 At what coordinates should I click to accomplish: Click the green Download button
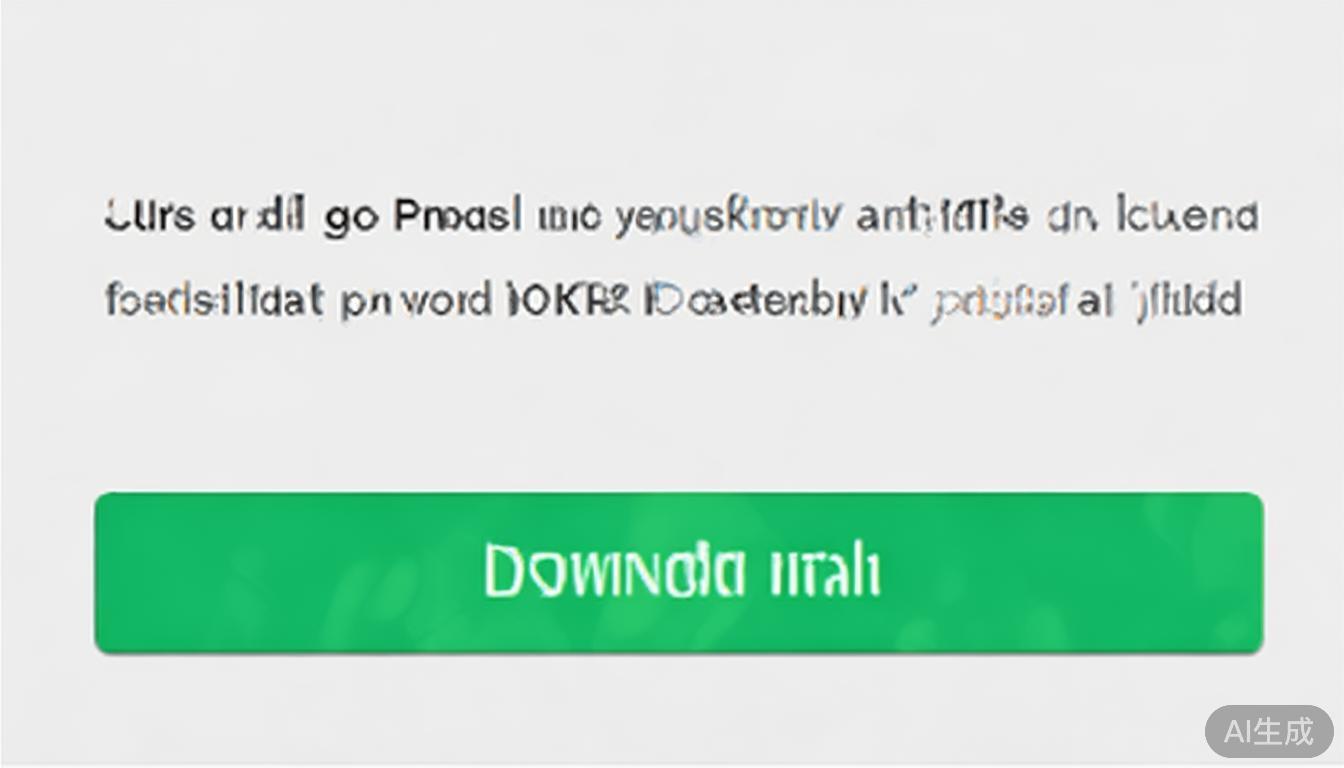coord(679,572)
